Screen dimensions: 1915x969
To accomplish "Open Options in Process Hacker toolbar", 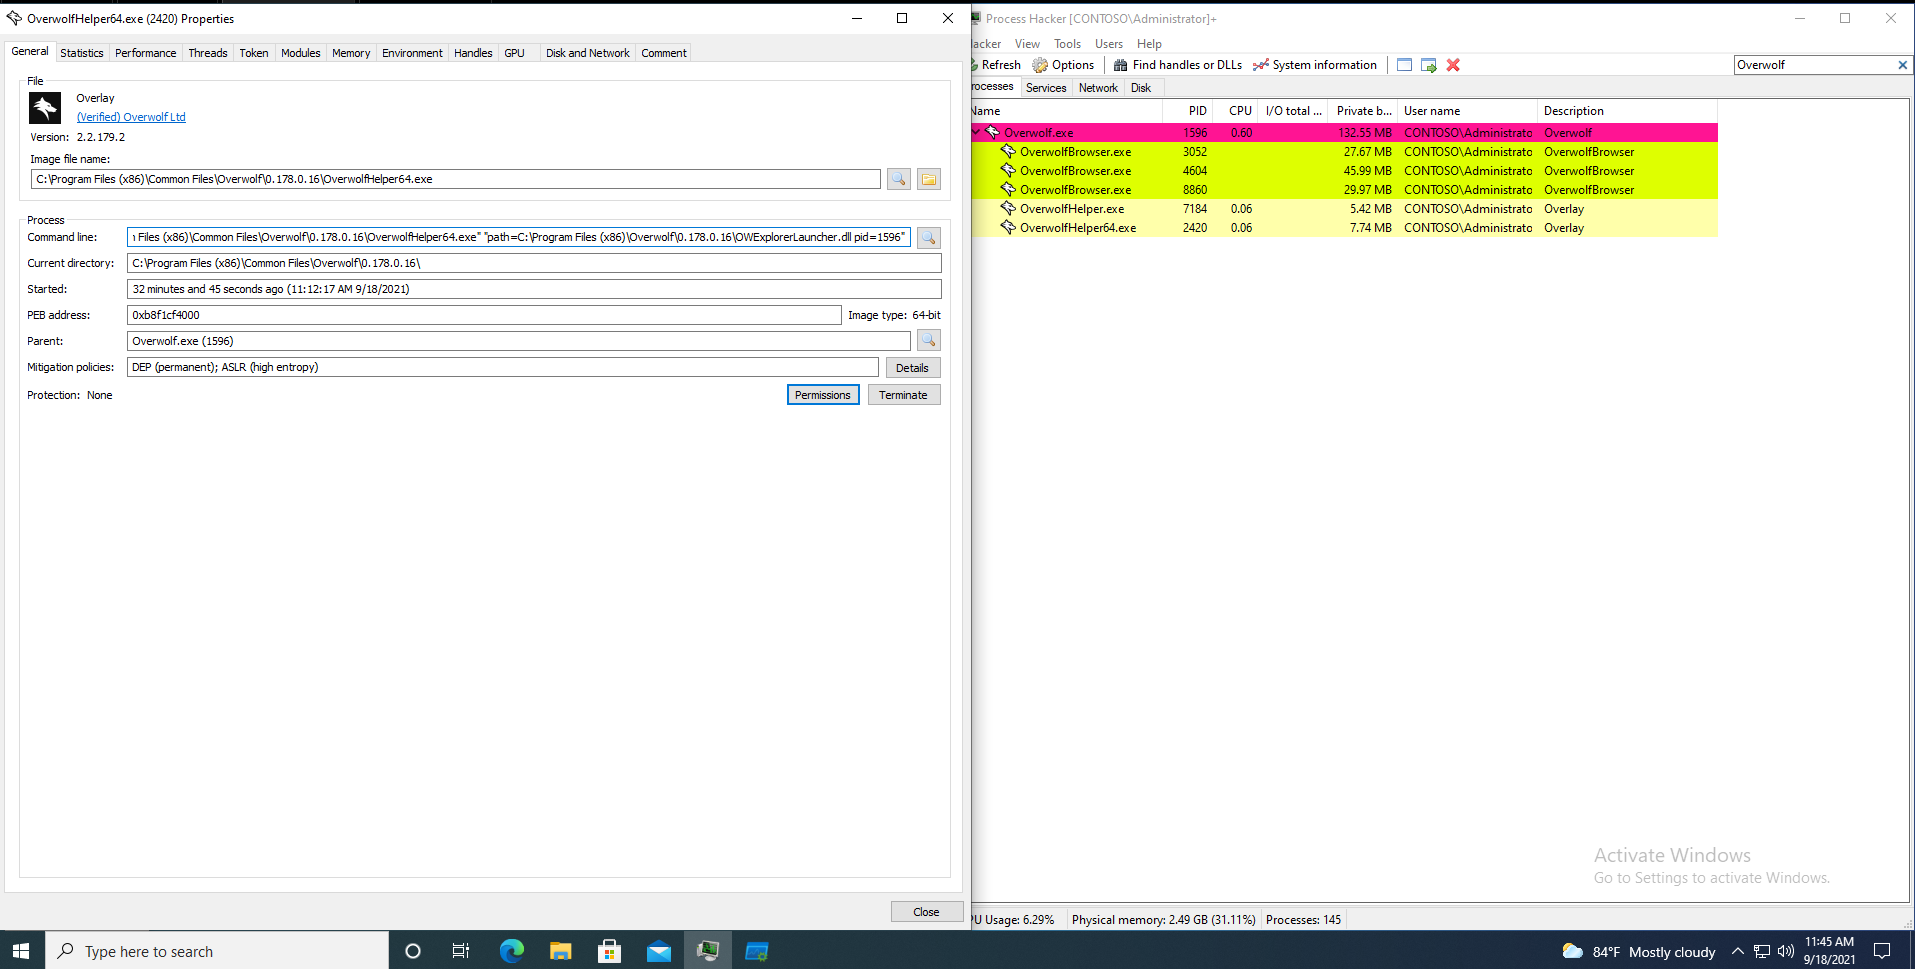I will click(x=1064, y=65).
